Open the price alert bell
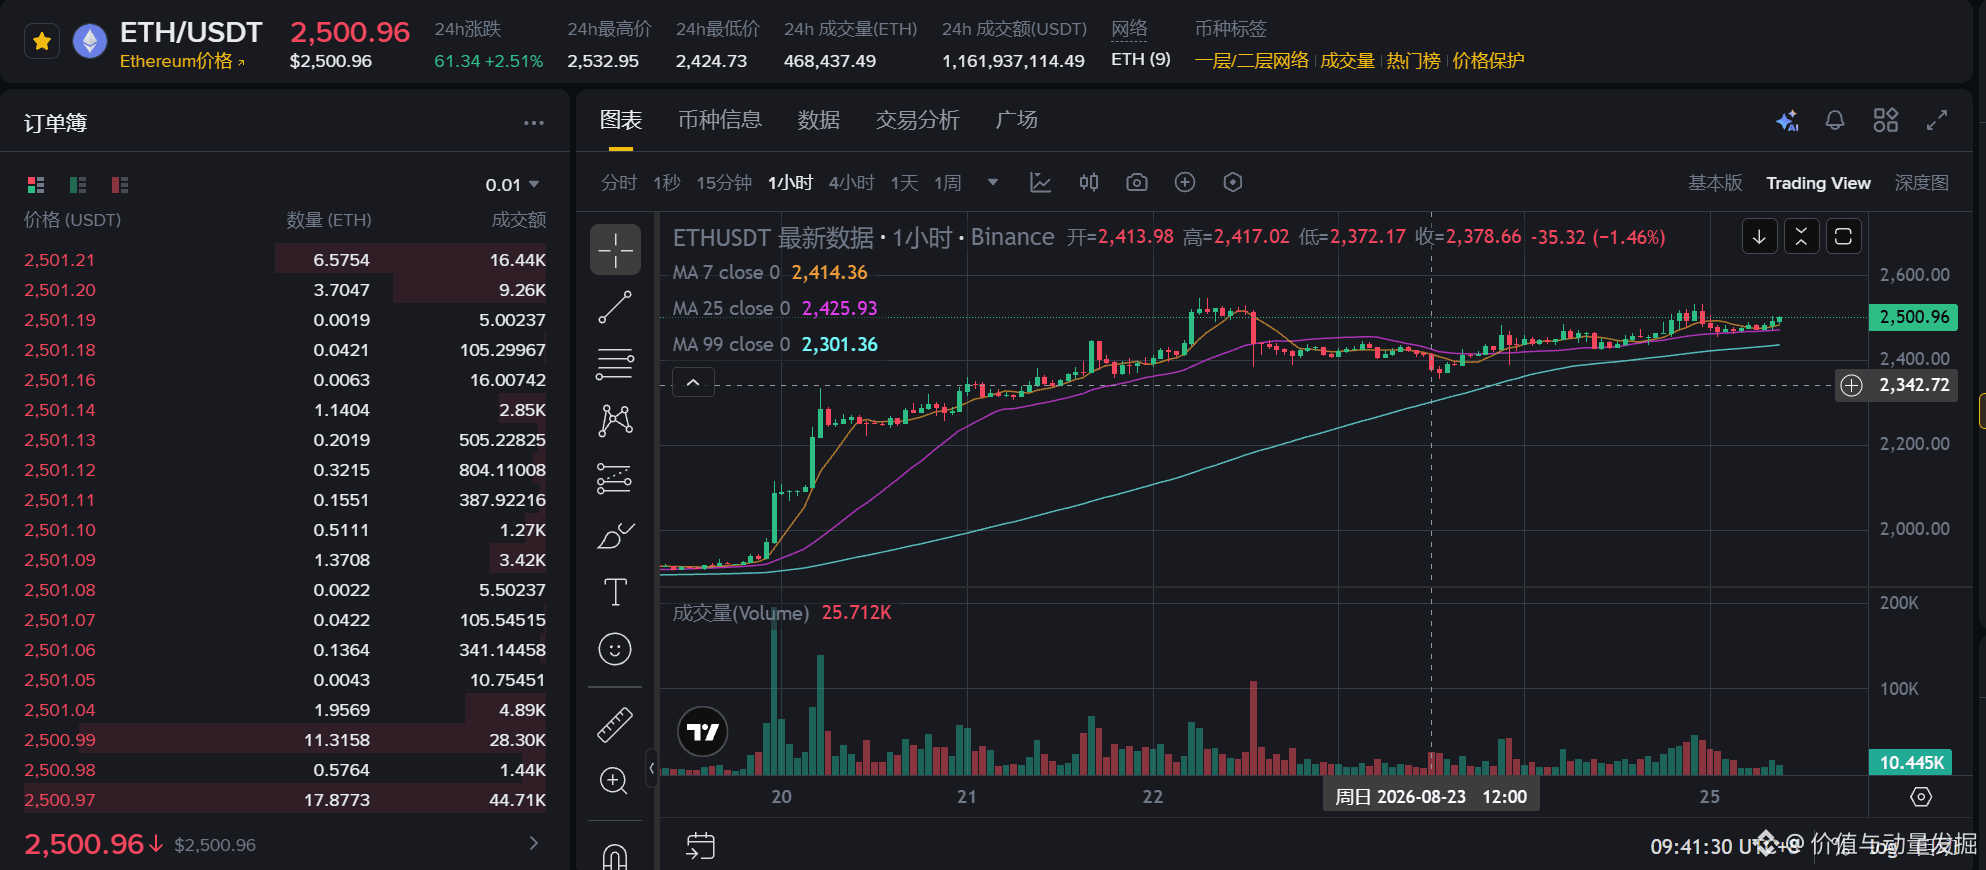This screenshot has height=870, width=1986. pyautogui.click(x=1835, y=120)
